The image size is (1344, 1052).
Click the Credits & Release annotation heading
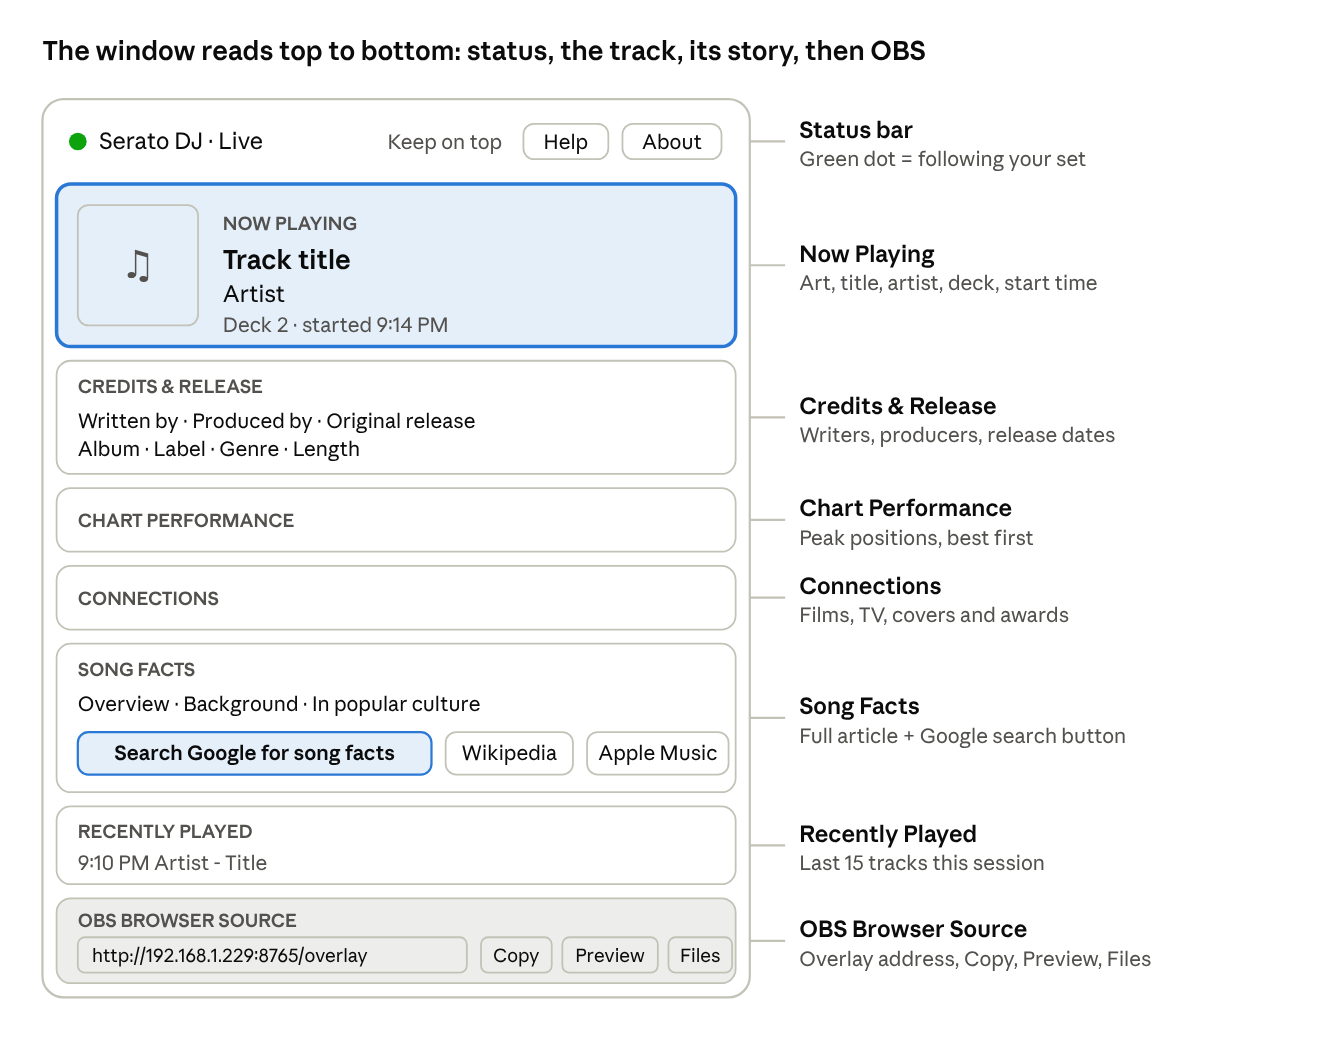[x=898, y=406]
